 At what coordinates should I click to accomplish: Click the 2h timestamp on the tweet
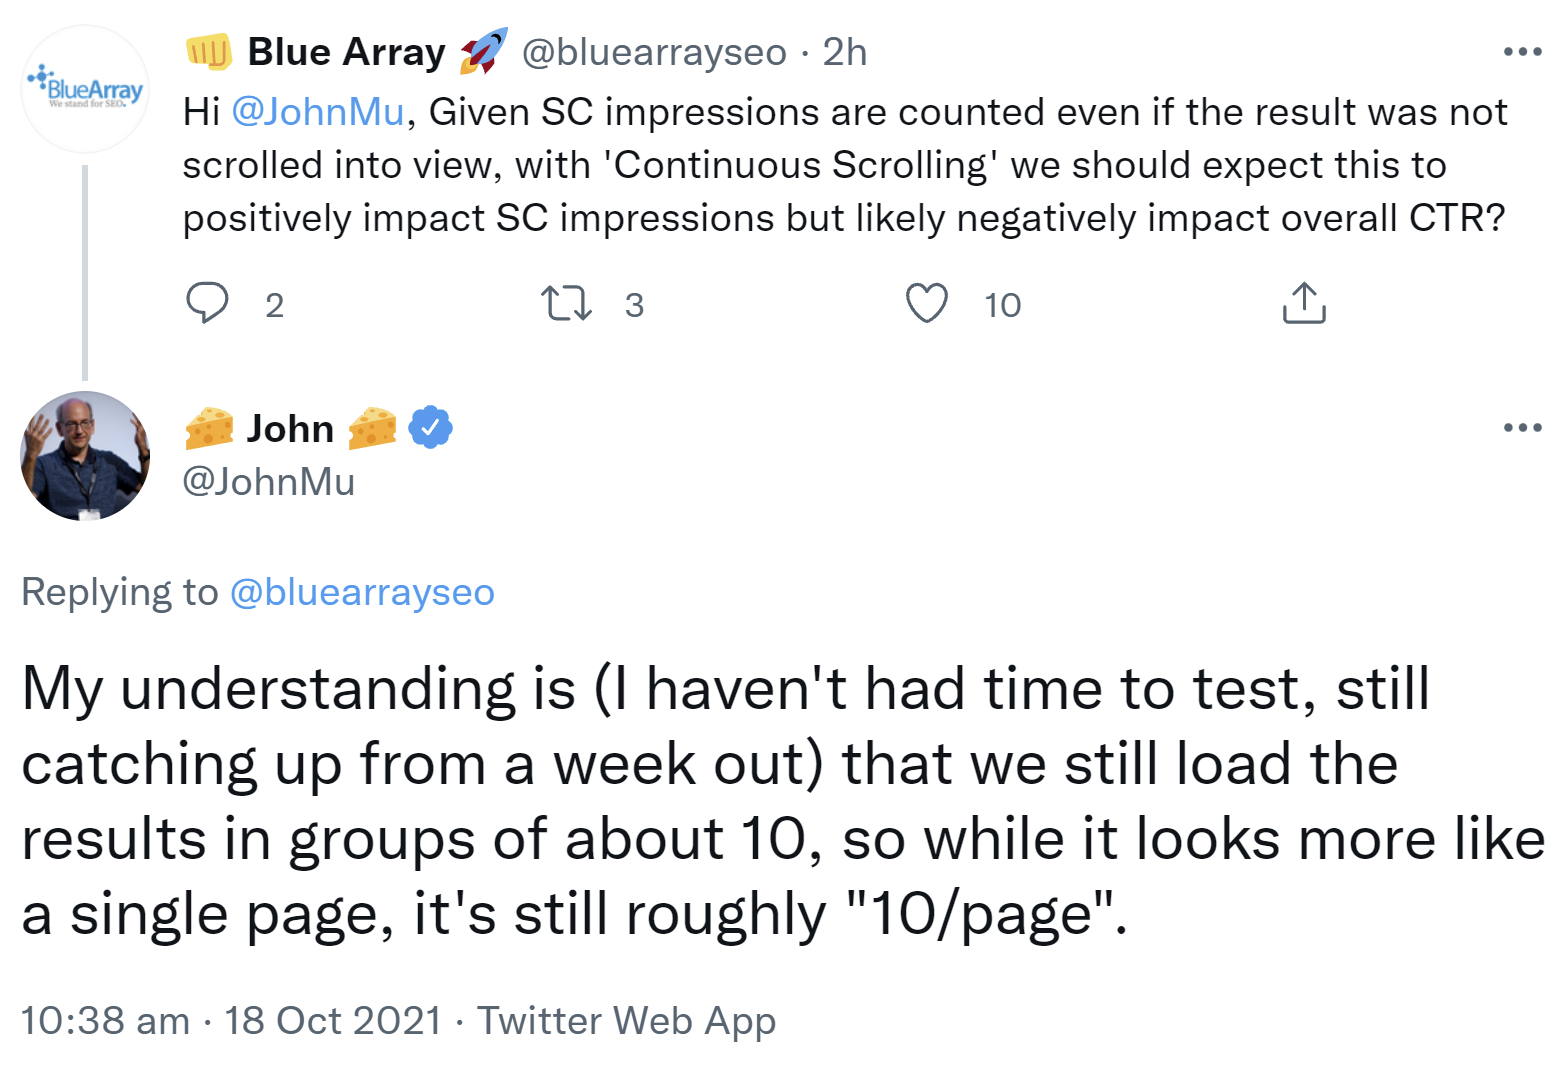coord(845,52)
